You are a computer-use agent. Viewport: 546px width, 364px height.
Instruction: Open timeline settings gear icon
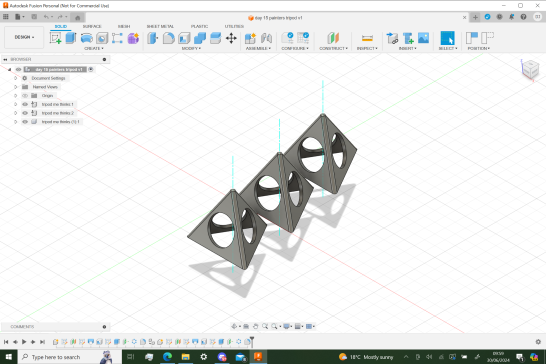click(x=538, y=342)
